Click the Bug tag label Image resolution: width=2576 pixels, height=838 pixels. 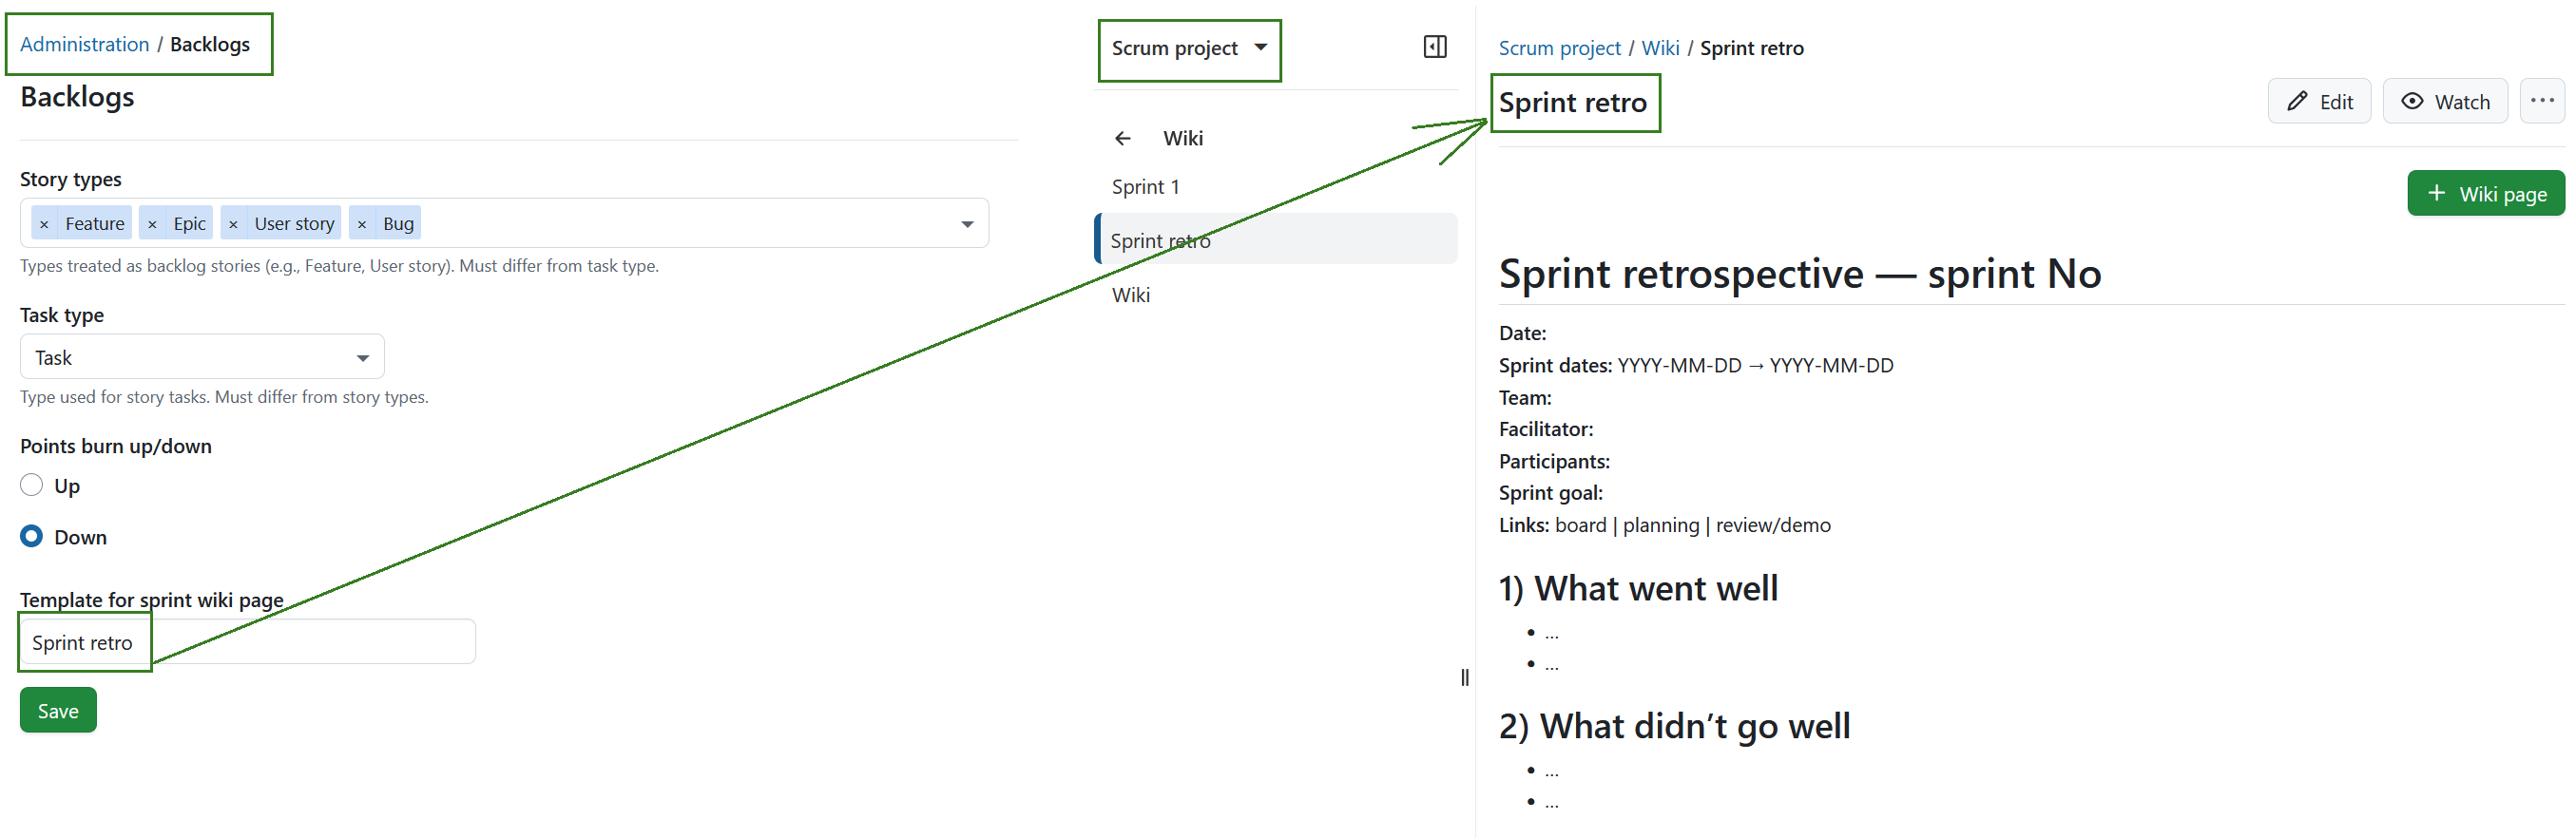point(398,224)
